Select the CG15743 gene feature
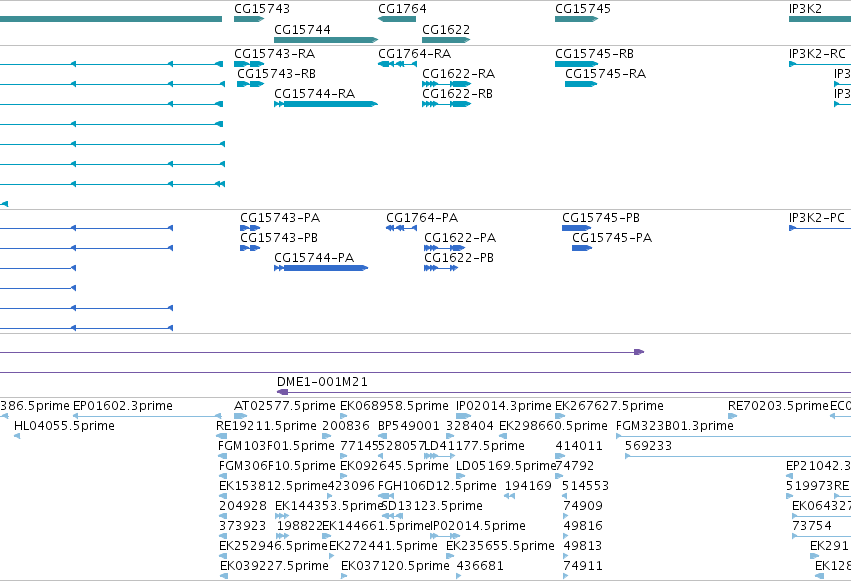The image size is (851, 581). pos(249,19)
